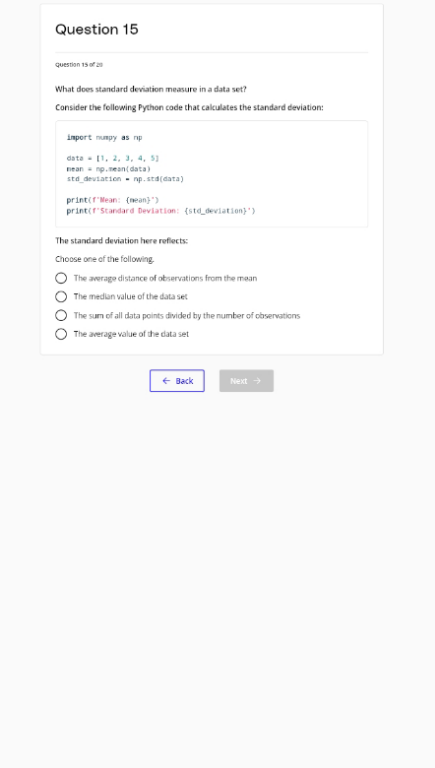Screen dimensions: 435x768
Task: Click the 'import numpy as np' code line
Action: coord(104,138)
